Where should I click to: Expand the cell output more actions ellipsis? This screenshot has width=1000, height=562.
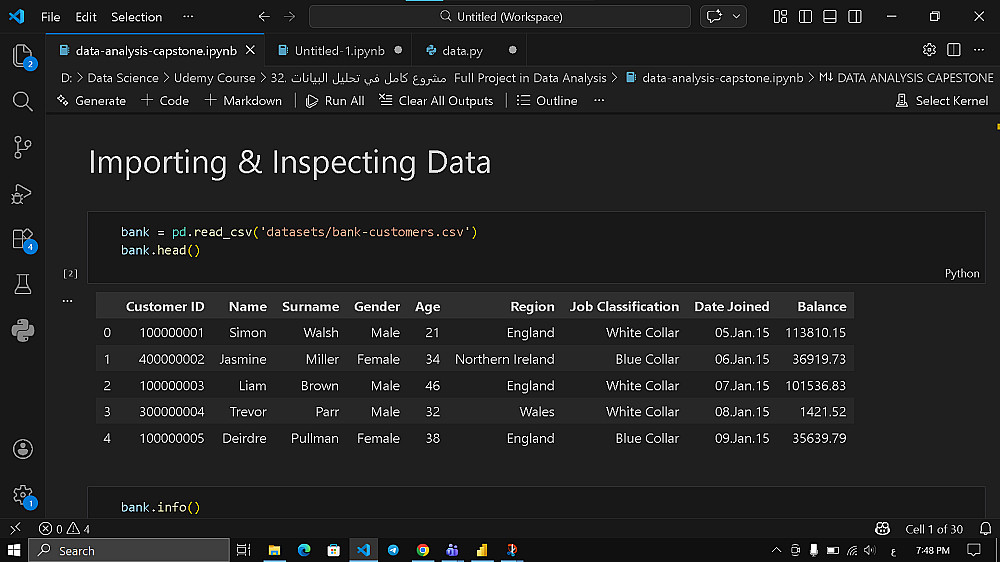pos(68,300)
